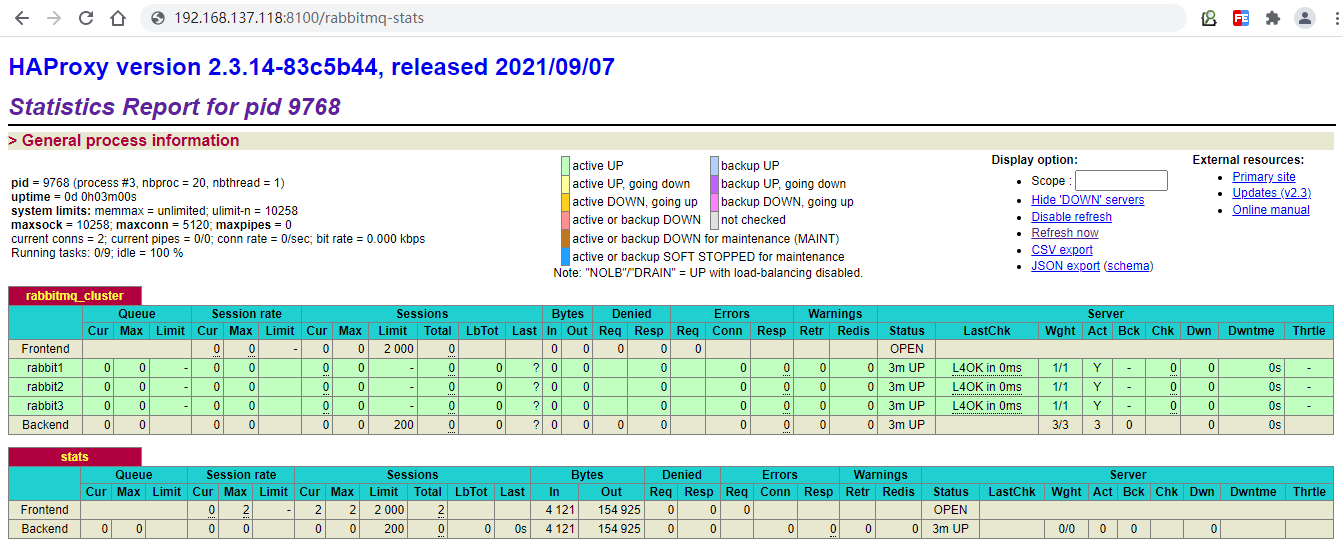Click the uptime value line
1342x545 pixels.
tap(74, 197)
